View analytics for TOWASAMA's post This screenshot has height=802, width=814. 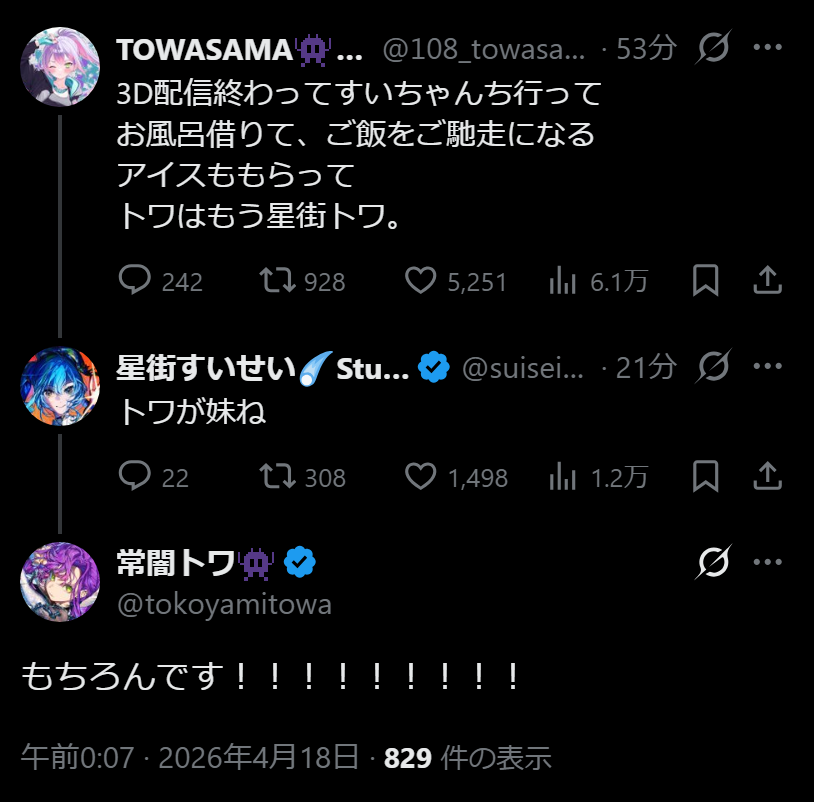click(x=562, y=282)
